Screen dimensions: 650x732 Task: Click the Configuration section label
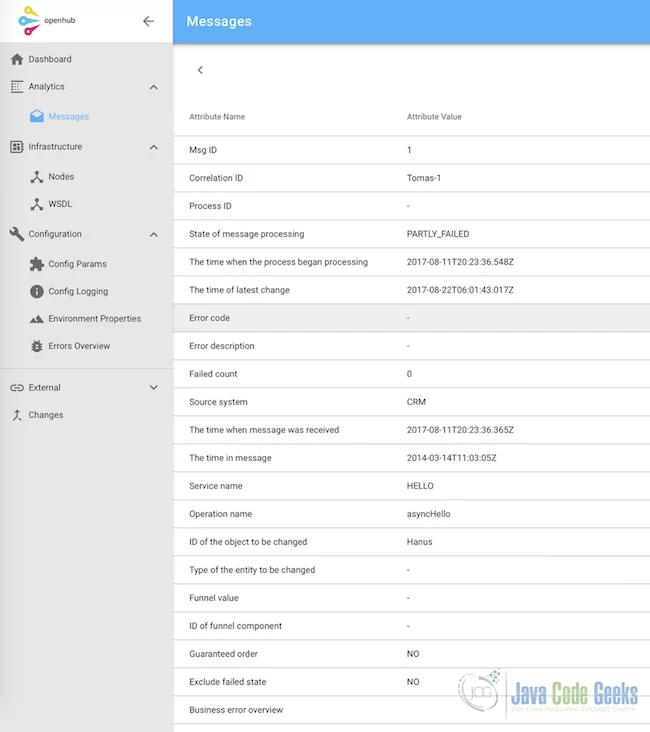pos(55,234)
